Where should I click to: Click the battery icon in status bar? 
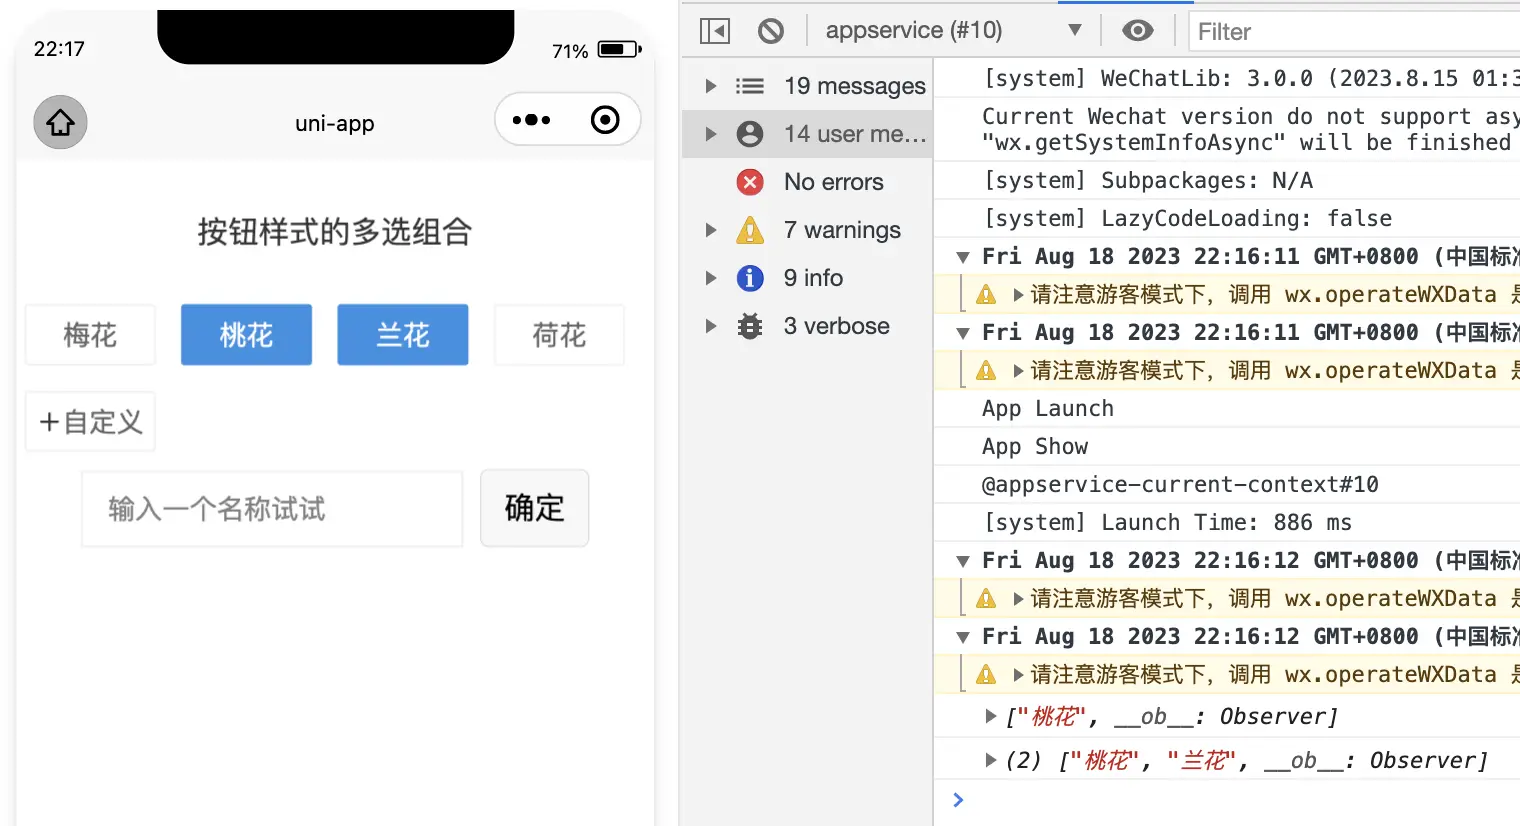click(x=619, y=49)
